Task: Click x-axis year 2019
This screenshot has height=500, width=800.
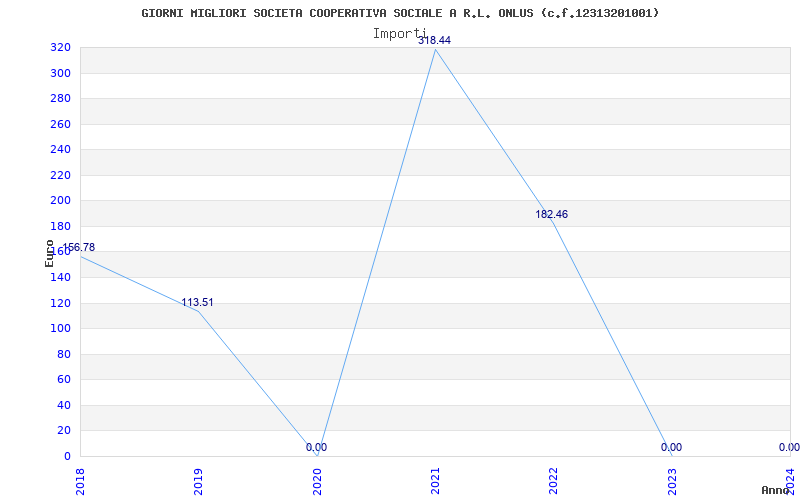Action: pos(198,481)
